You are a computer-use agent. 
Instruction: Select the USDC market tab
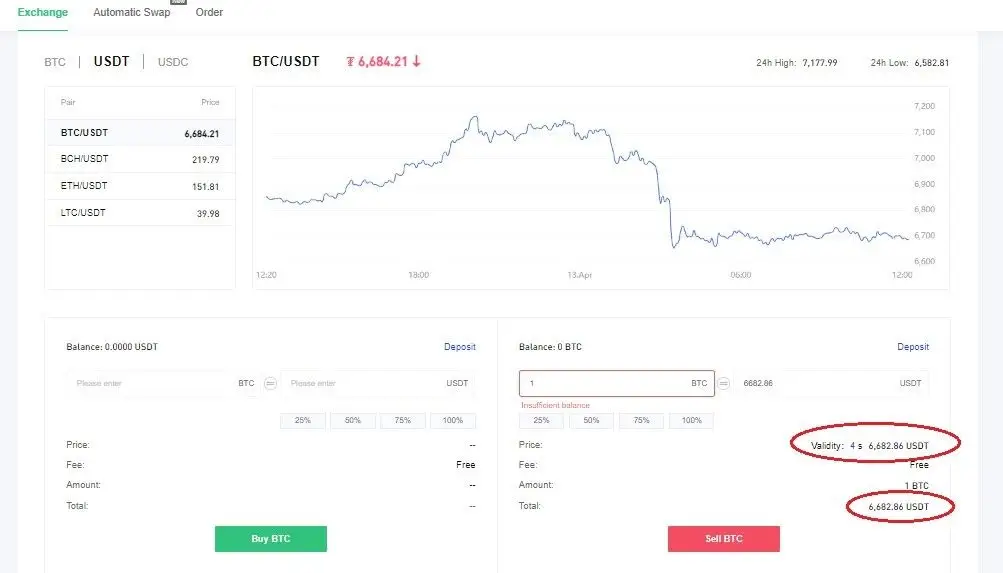[173, 62]
